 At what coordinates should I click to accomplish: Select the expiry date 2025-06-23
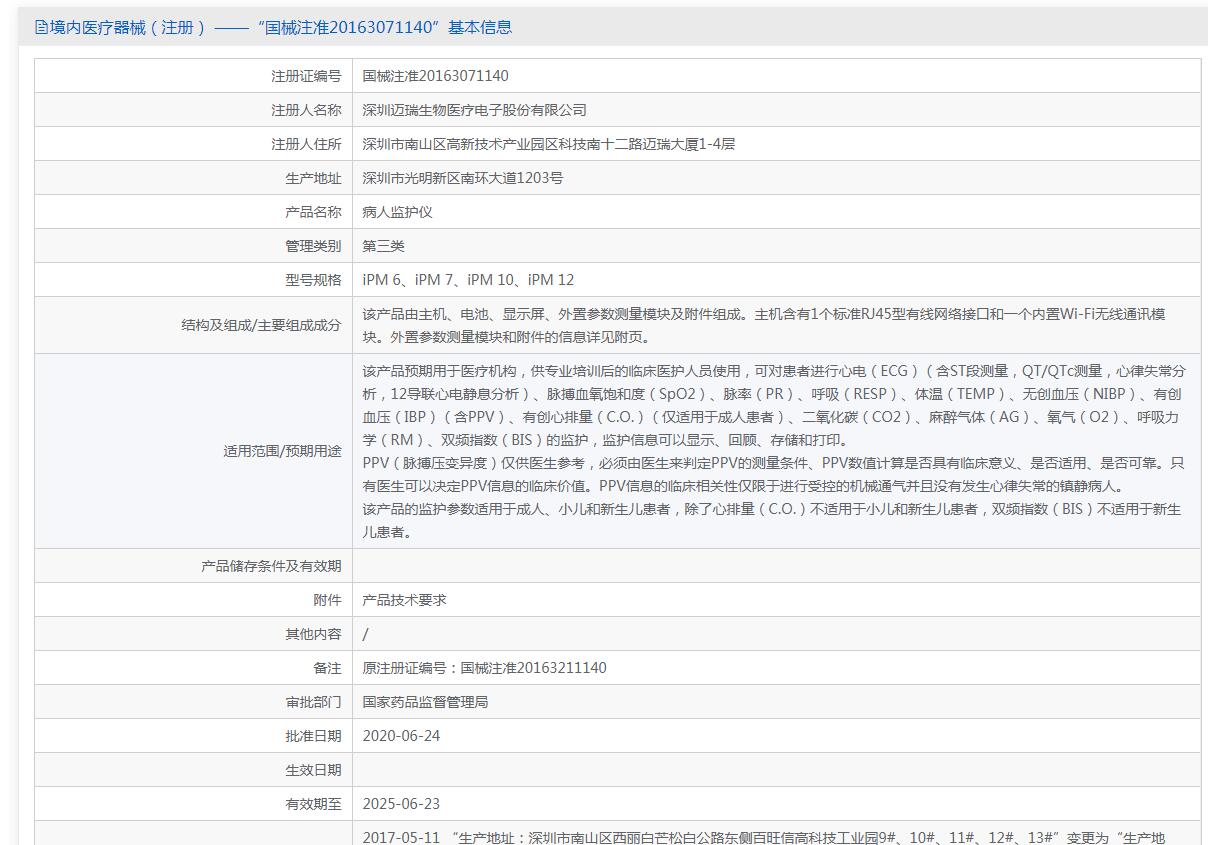pos(401,804)
